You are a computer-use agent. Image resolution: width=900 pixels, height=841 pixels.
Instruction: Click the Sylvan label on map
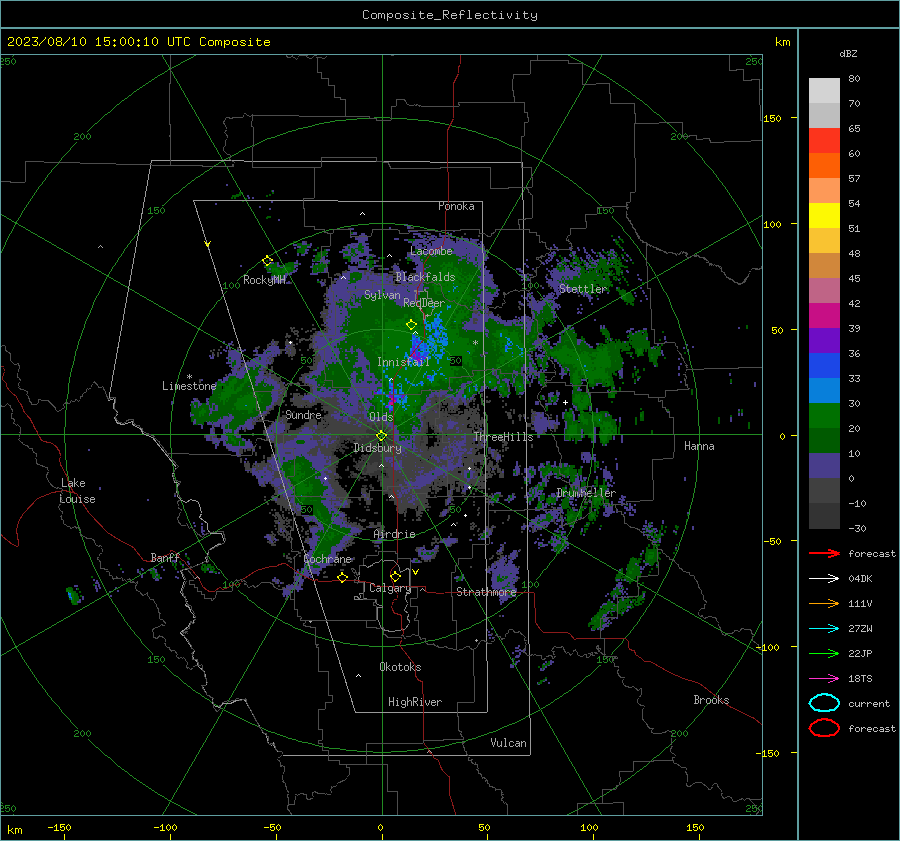[382, 295]
